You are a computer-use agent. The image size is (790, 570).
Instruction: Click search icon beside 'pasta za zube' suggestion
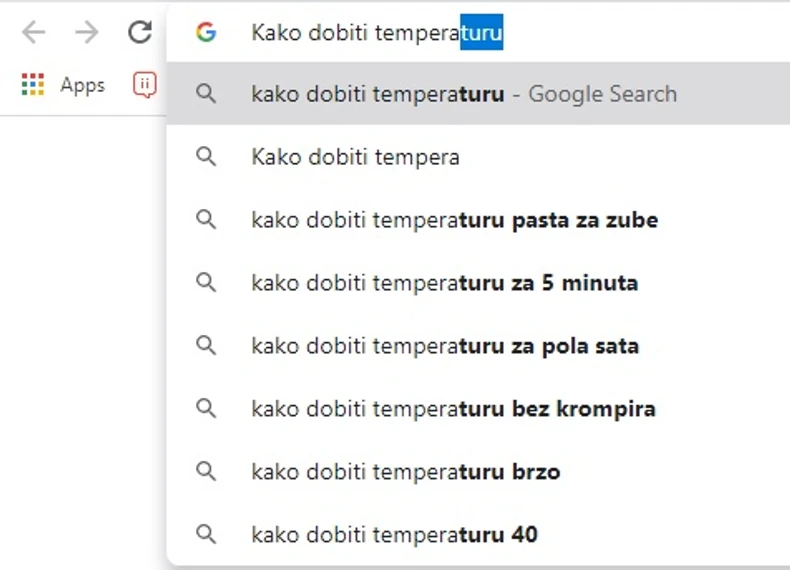pyautogui.click(x=206, y=220)
